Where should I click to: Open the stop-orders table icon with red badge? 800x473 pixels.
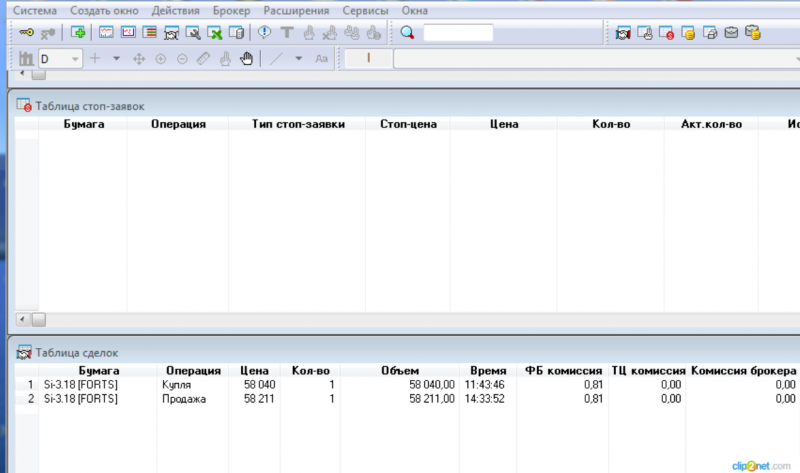[666, 33]
